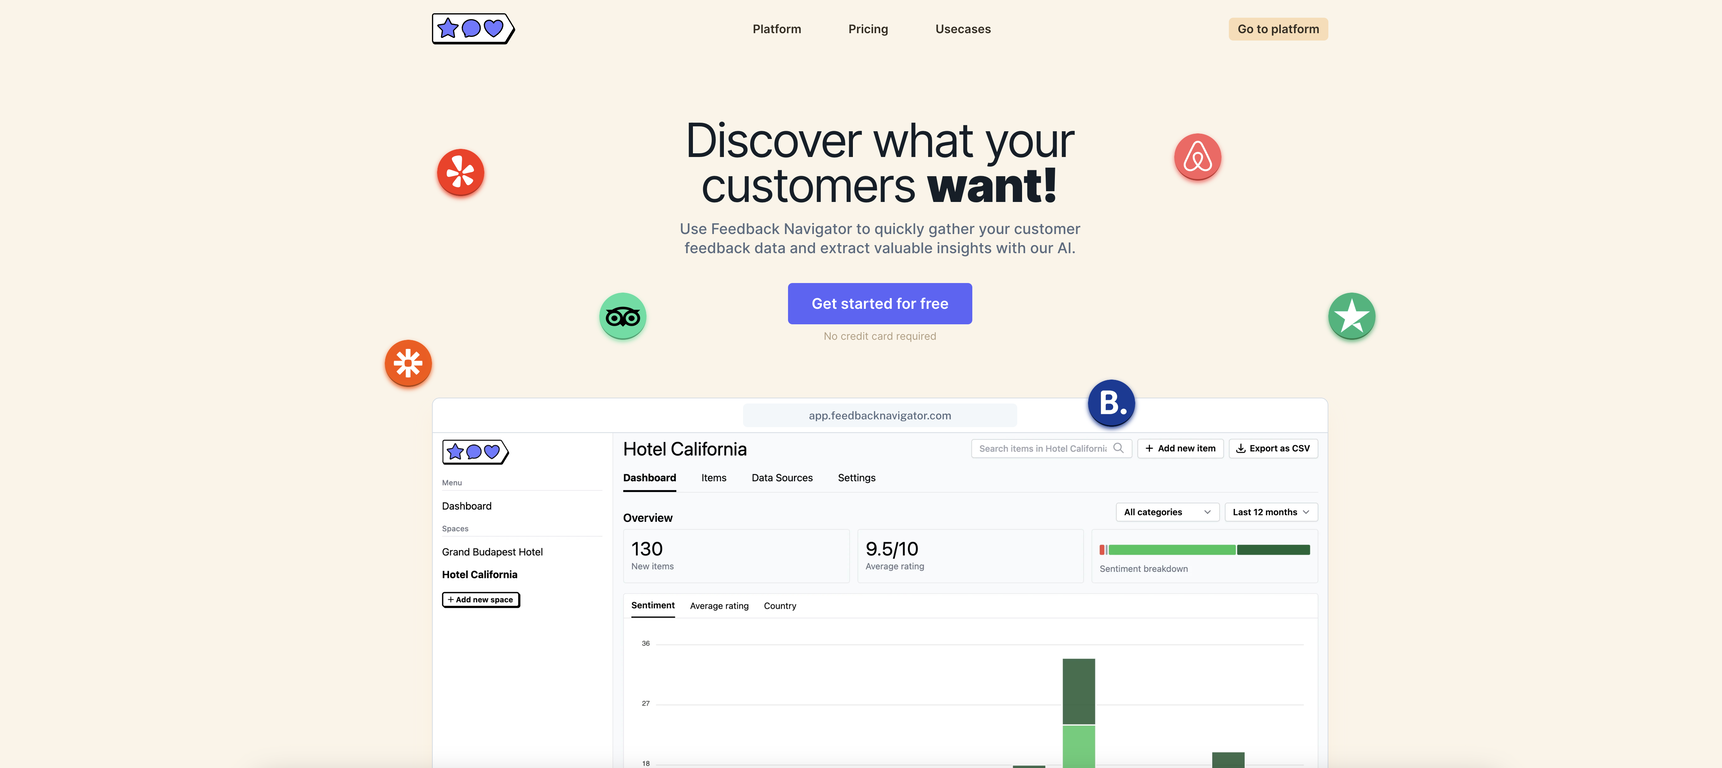The height and width of the screenshot is (768, 1722).
Task: Click the Feedback Navigator logo in header
Action: (x=473, y=29)
